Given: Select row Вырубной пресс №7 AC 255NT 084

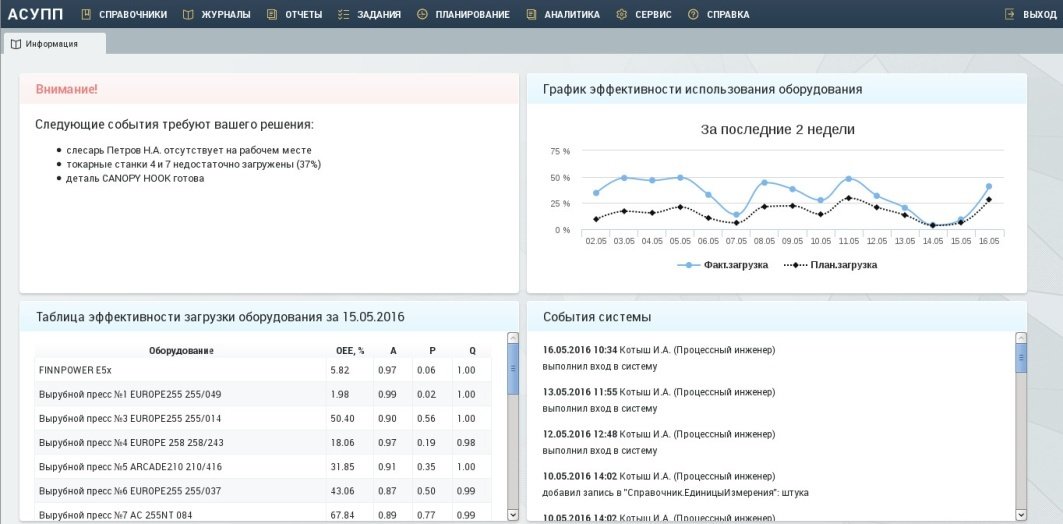Looking at the screenshot, I should tap(263, 514).
